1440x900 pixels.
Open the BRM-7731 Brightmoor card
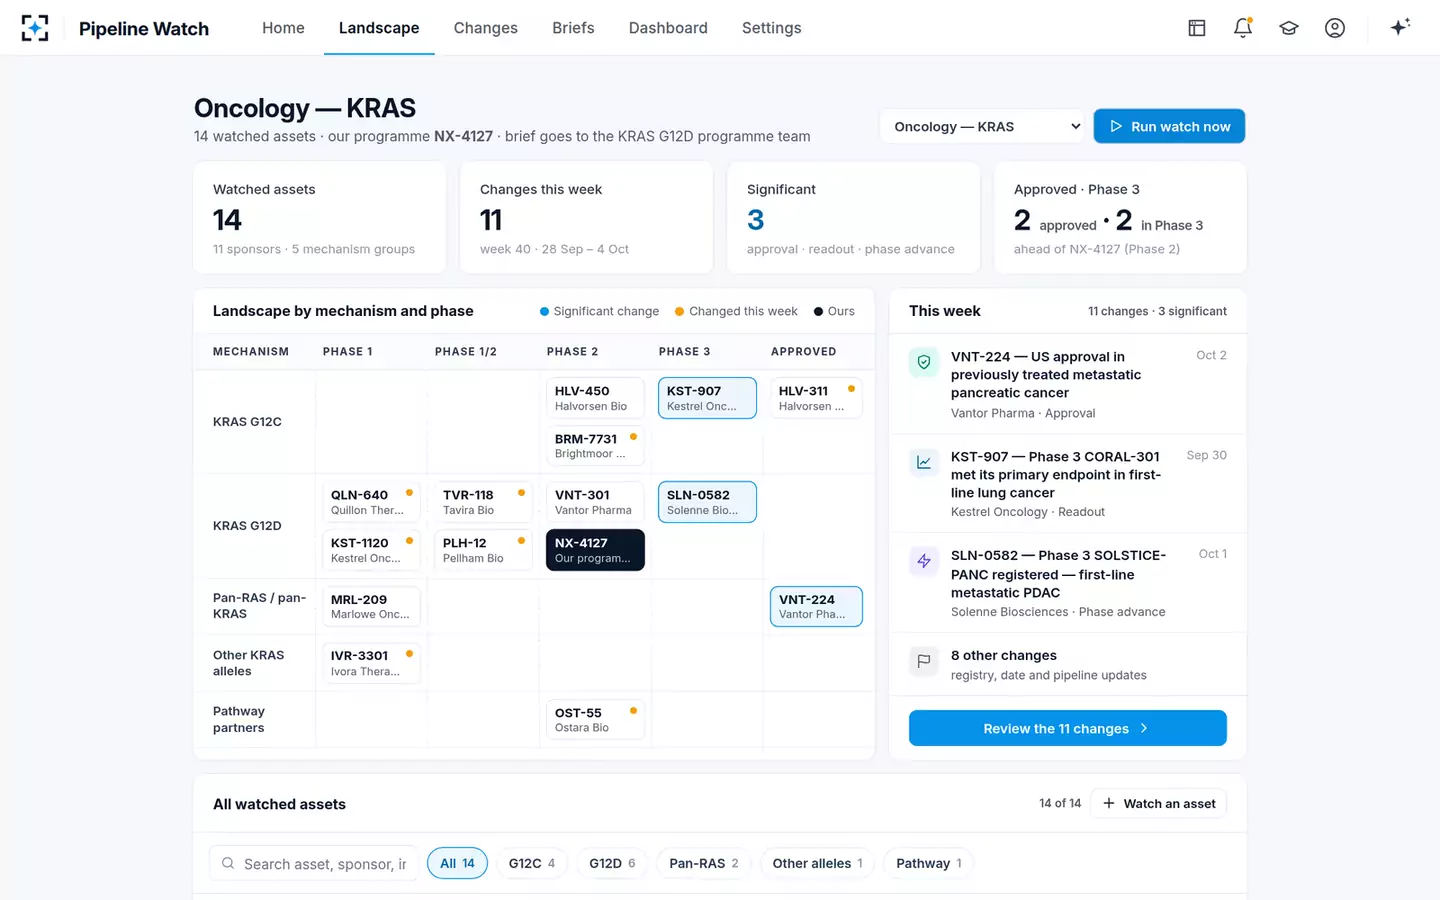tap(595, 446)
